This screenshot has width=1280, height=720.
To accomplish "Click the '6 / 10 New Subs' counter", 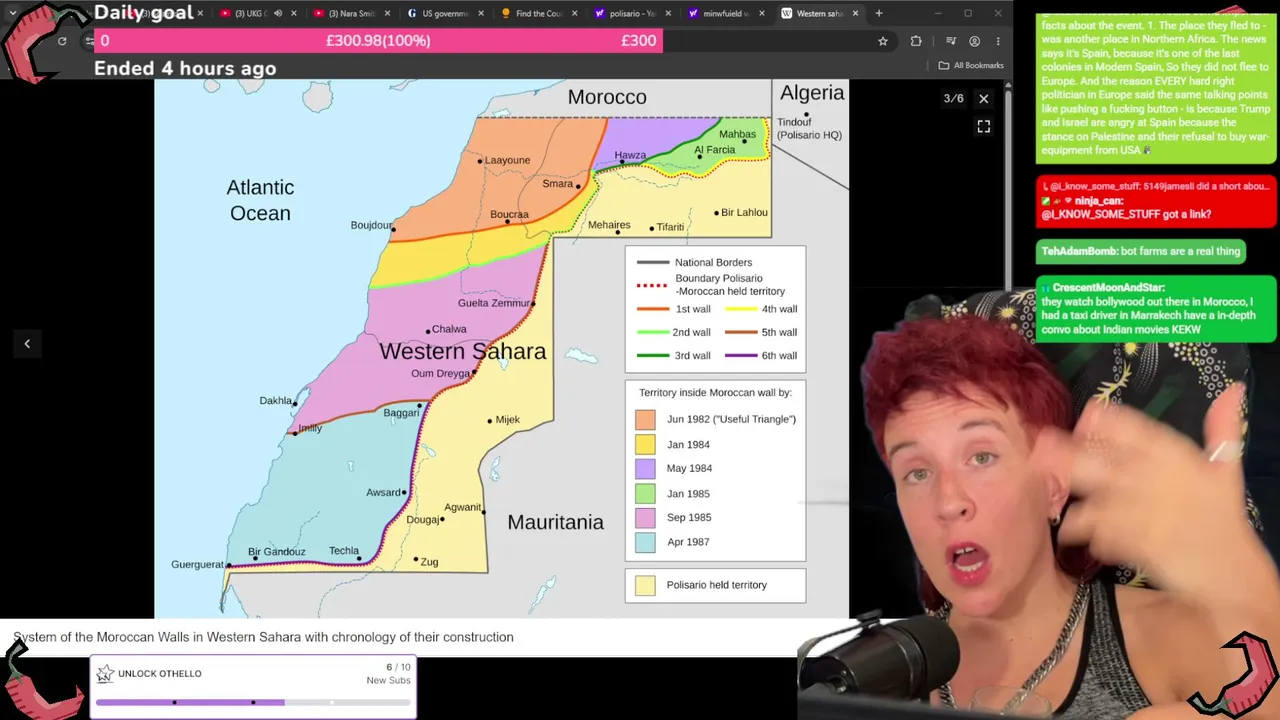I will (x=389, y=674).
